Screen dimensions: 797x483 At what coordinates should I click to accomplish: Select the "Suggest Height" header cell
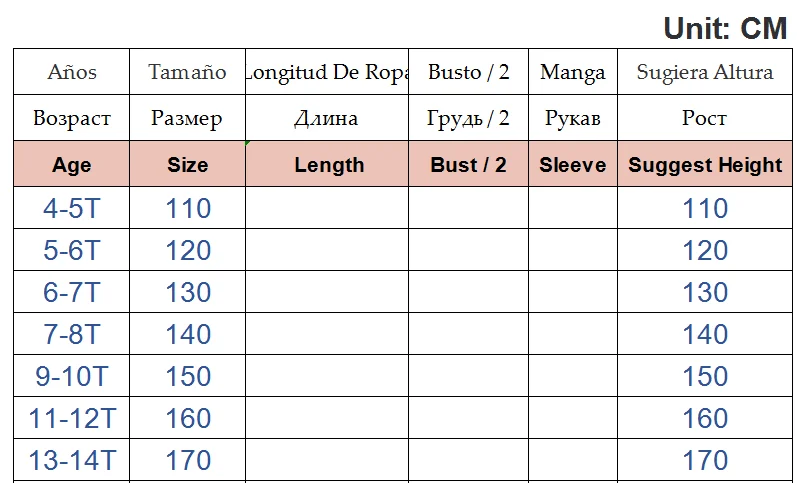click(x=705, y=165)
